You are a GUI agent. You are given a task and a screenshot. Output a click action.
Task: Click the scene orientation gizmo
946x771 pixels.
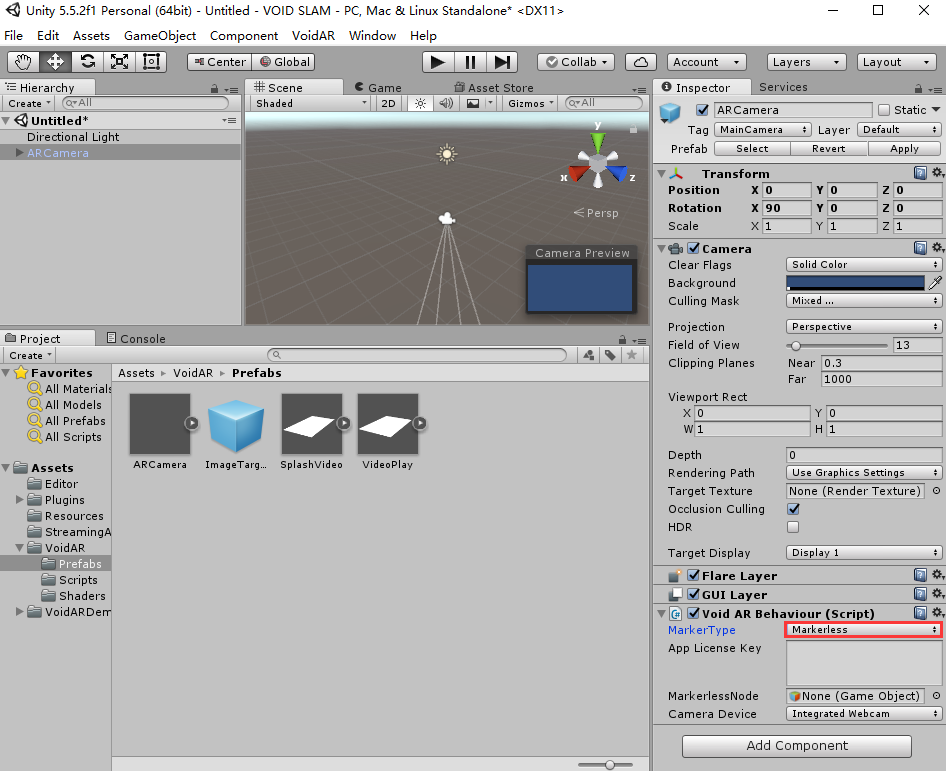(x=598, y=162)
